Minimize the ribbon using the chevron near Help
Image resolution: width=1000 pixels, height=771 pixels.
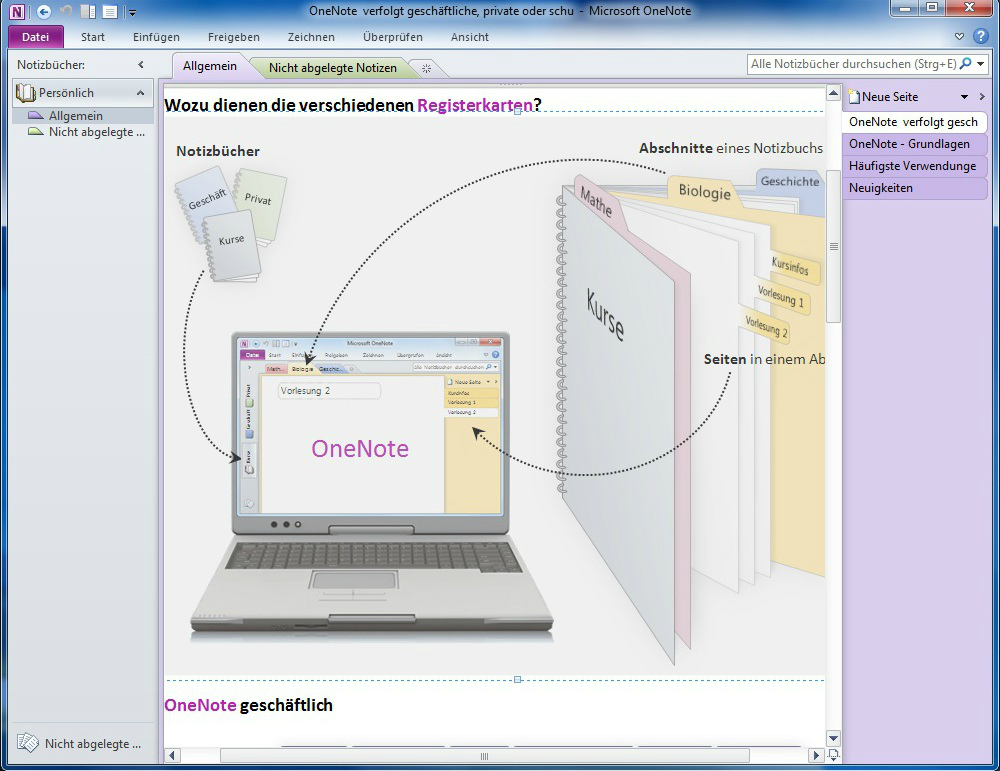click(x=959, y=36)
